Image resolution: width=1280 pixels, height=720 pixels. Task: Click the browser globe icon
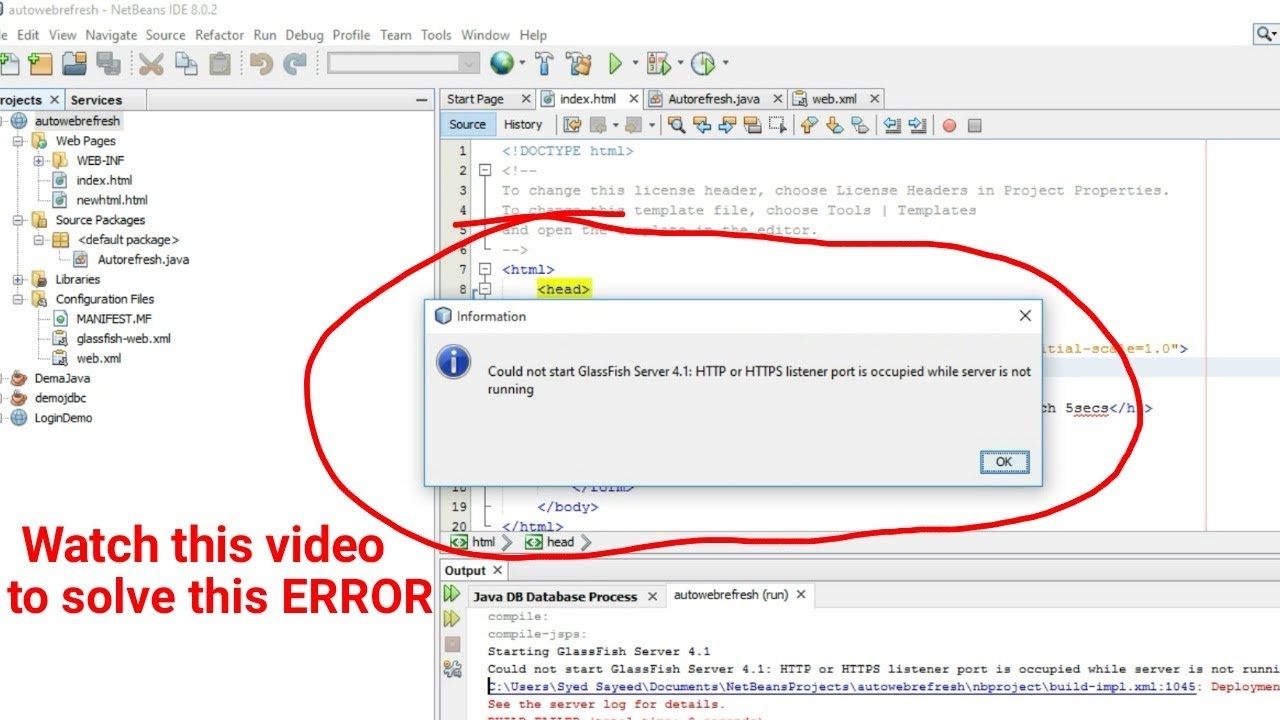pyautogui.click(x=502, y=64)
